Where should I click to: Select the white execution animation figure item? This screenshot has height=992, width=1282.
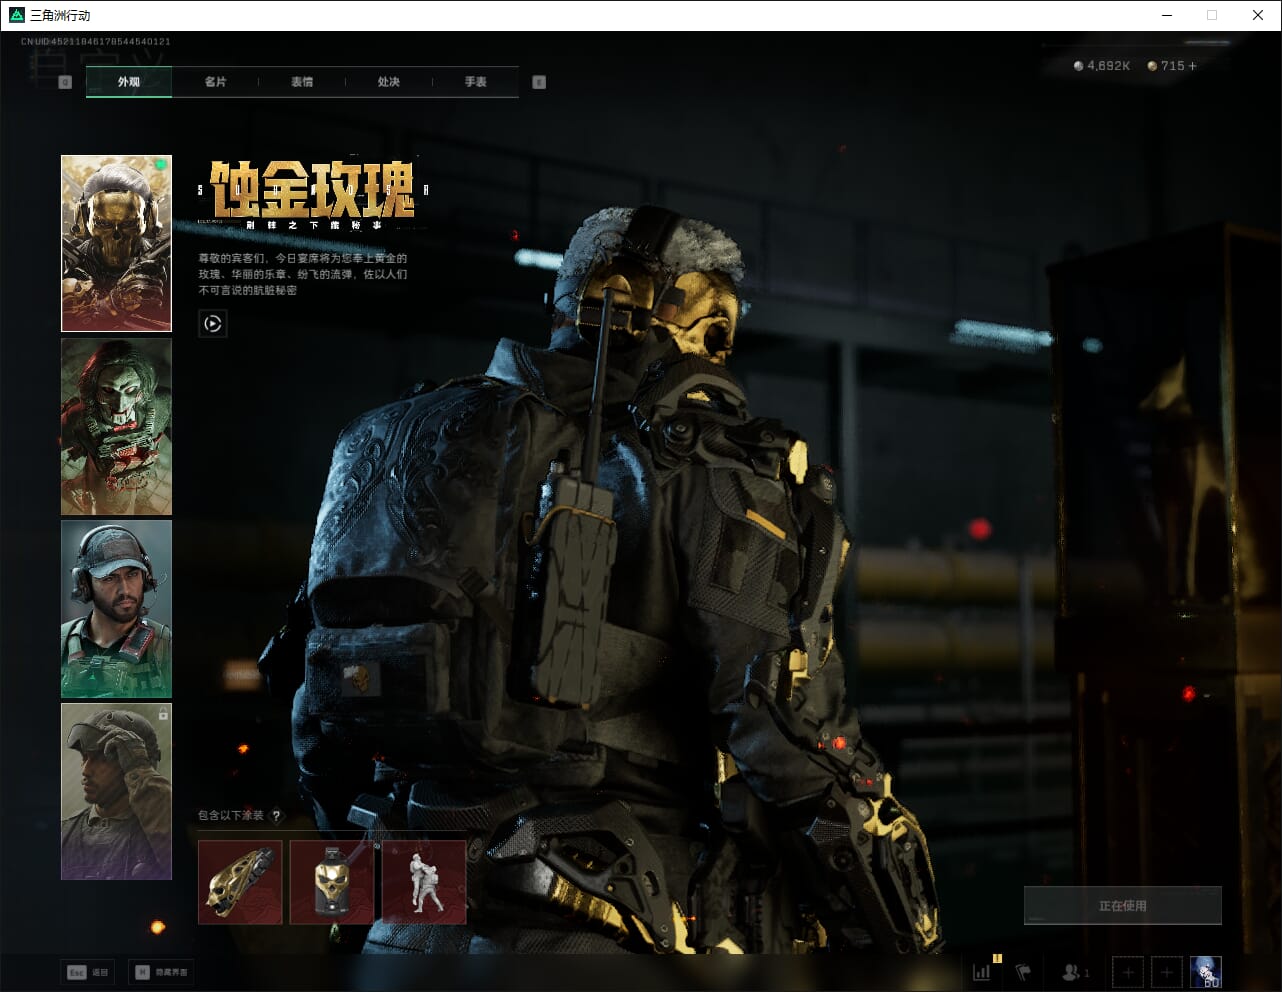pyautogui.click(x=424, y=882)
